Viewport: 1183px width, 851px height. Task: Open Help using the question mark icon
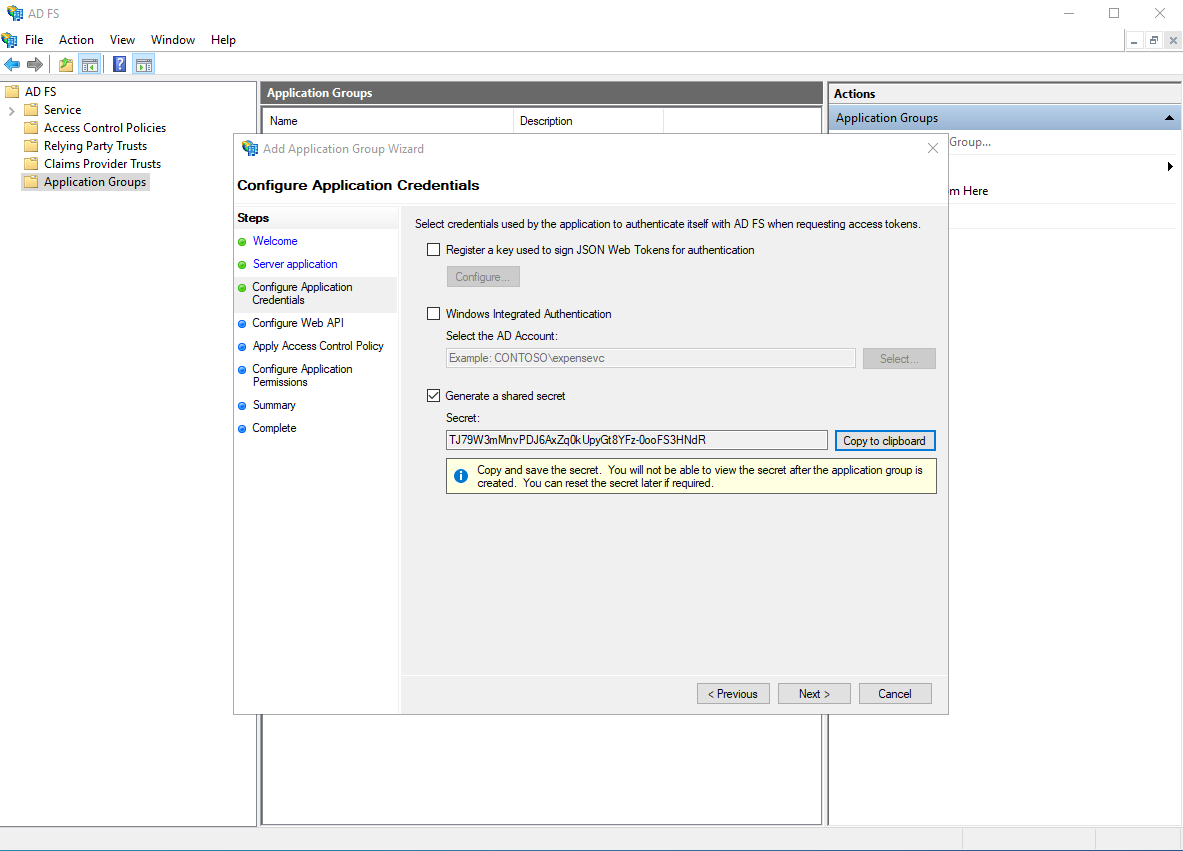pyautogui.click(x=118, y=64)
